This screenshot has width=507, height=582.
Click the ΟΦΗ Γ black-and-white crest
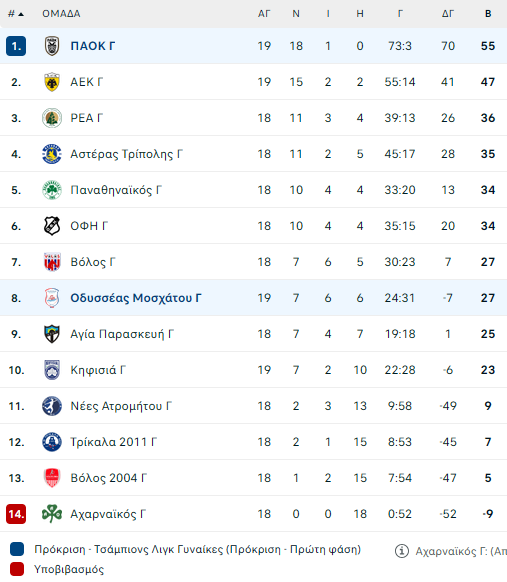pos(52,226)
